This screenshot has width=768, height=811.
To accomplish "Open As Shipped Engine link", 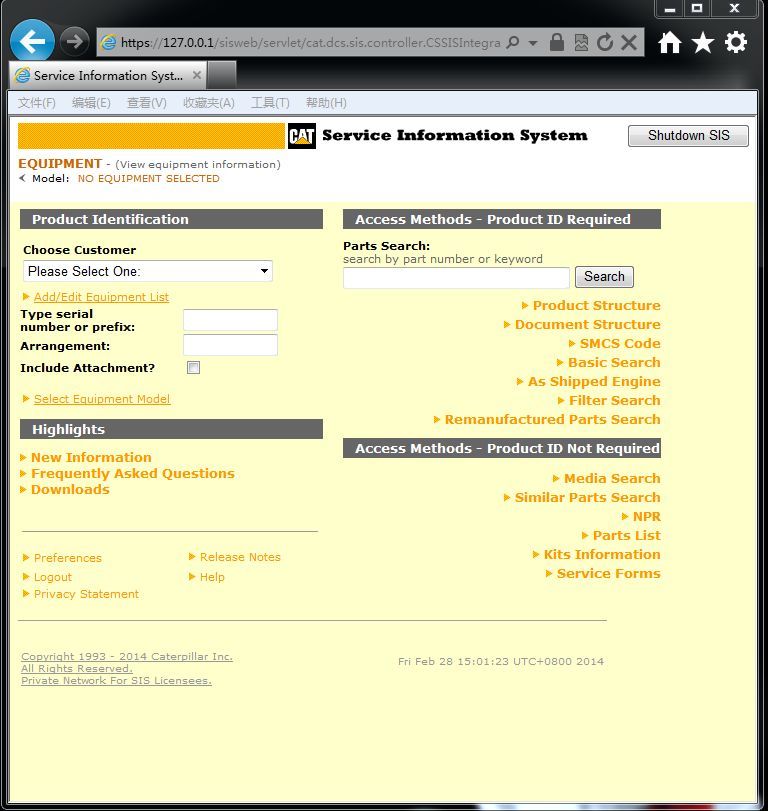I will click(594, 381).
